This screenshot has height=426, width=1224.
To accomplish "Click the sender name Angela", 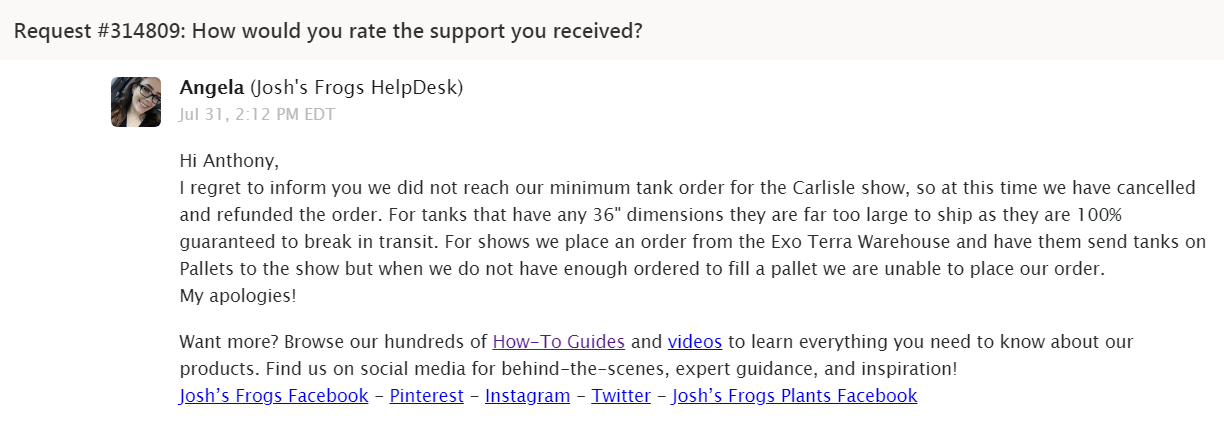I will click(x=212, y=88).
